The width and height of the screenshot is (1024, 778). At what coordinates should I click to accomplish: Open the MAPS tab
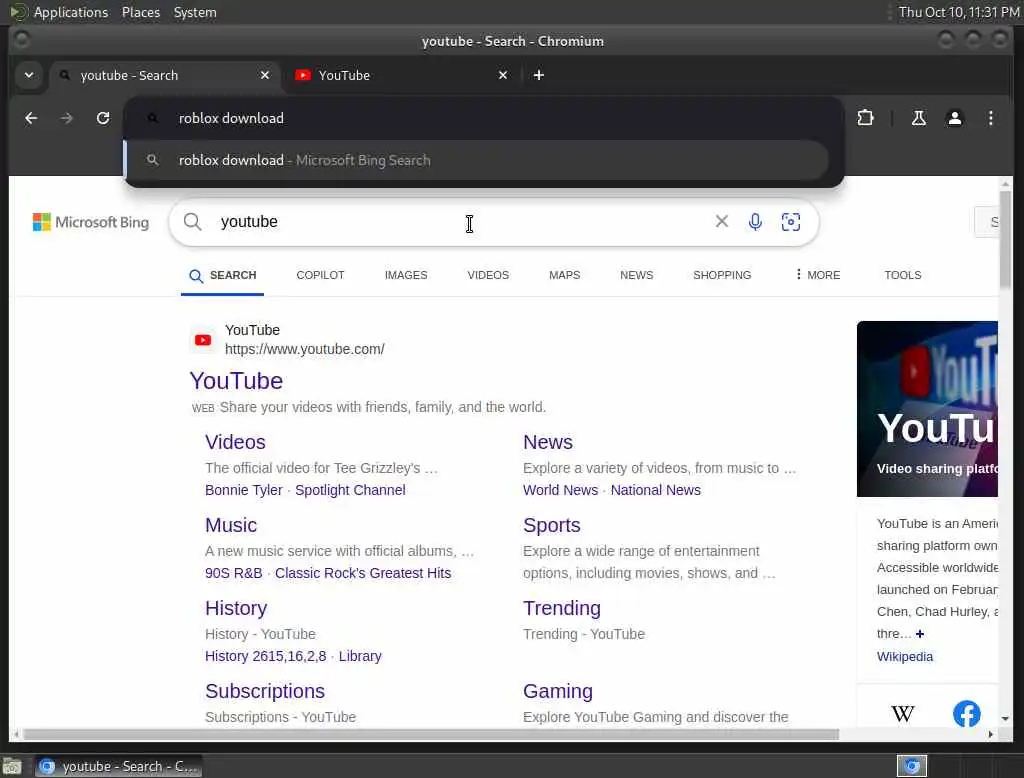(x=564, y=275)
